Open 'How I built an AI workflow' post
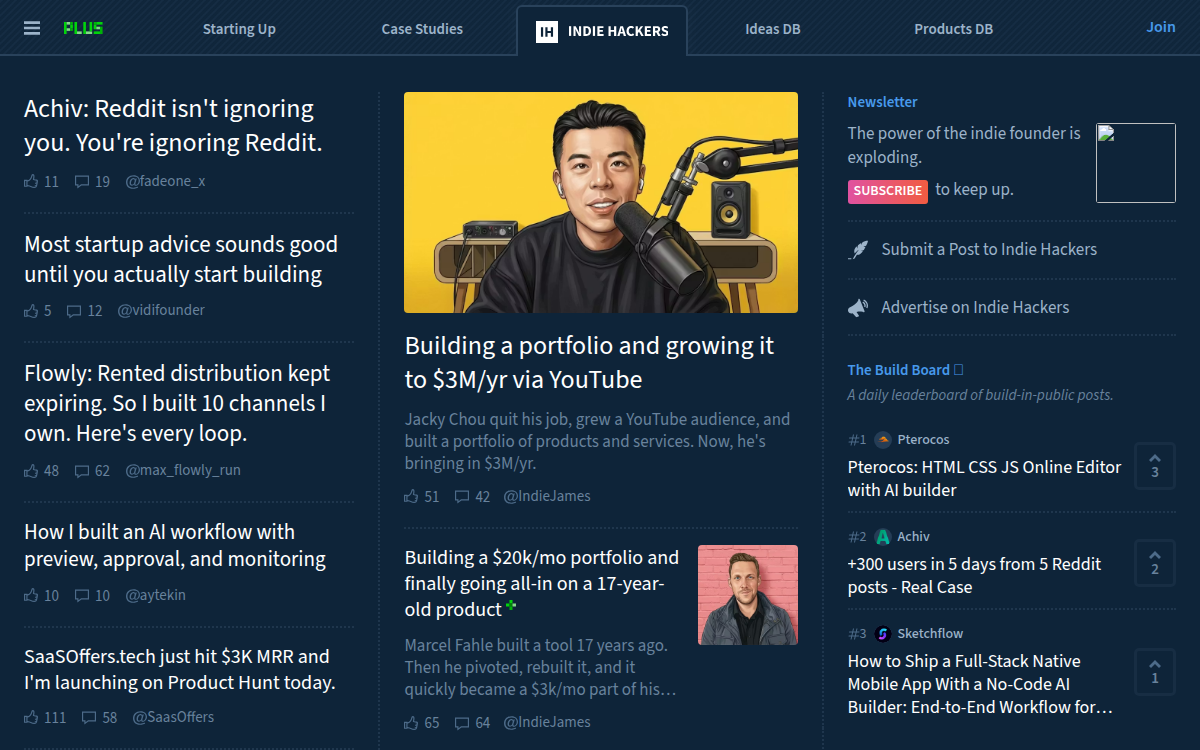Viewport: 1200px width, 750px height. tap(175, 545)
